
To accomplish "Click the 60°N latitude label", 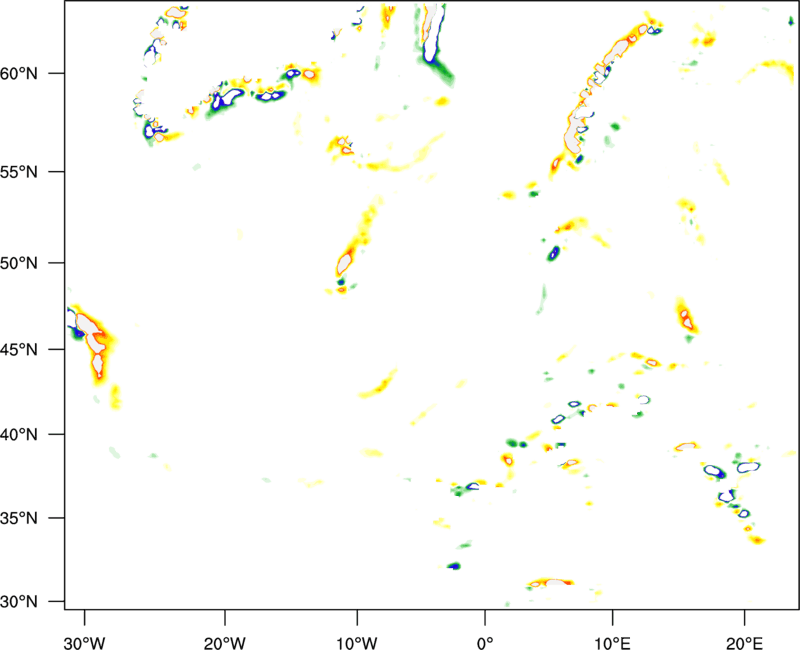I will click(x=19, y=73).
